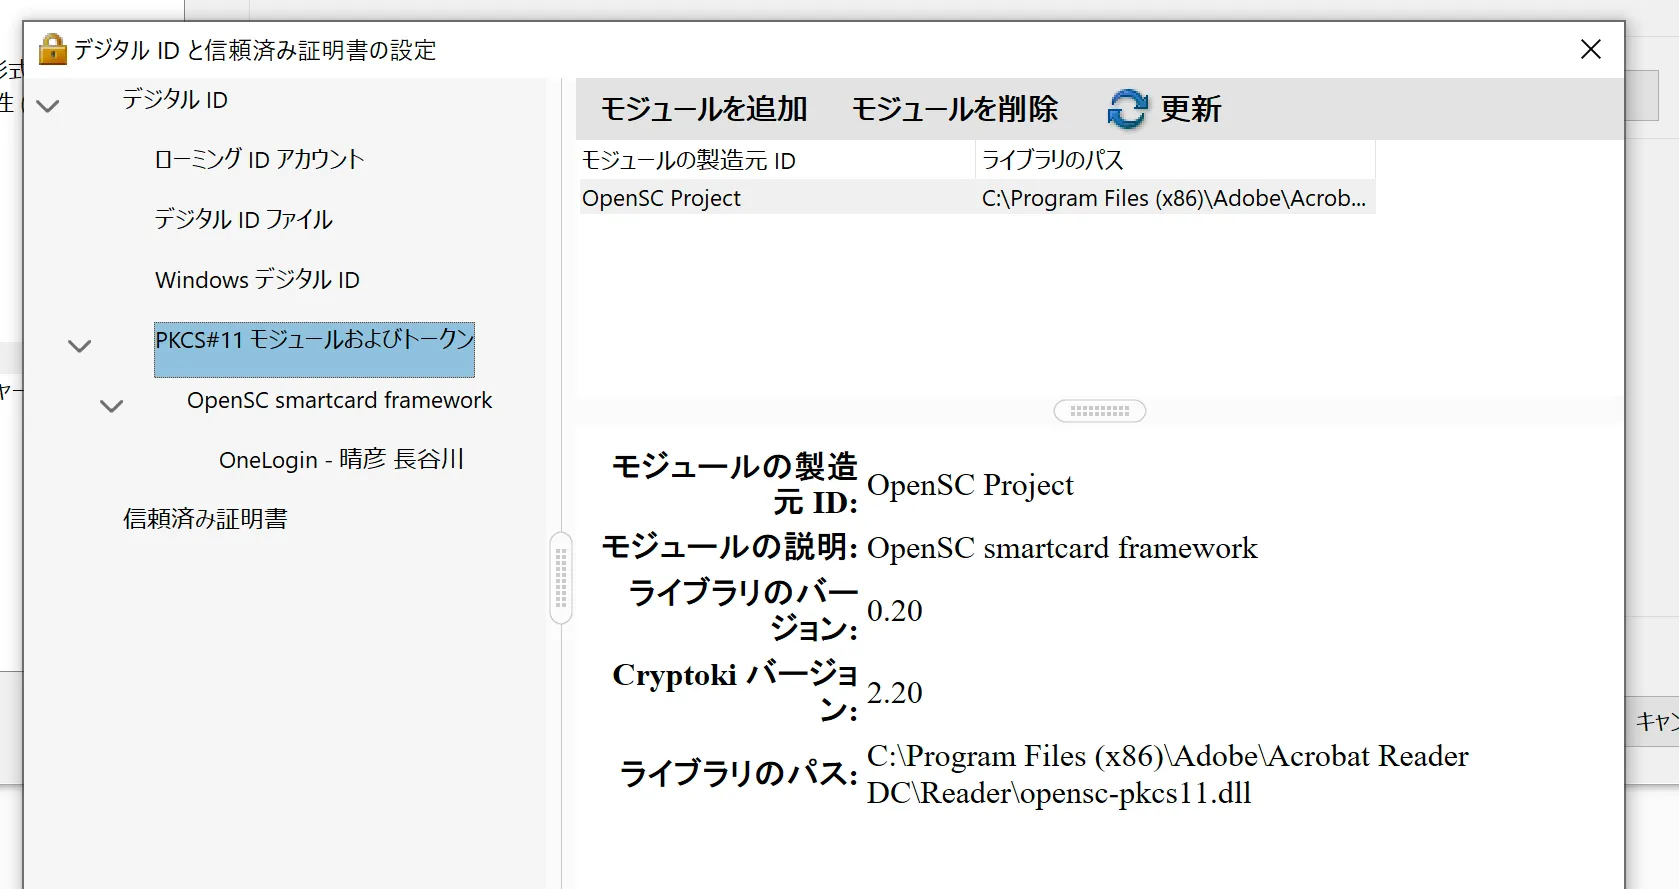This screenshot has width=1679, height=889.
Task: Click the vertical splitter handle beside tree
Action: coord(561,578)
